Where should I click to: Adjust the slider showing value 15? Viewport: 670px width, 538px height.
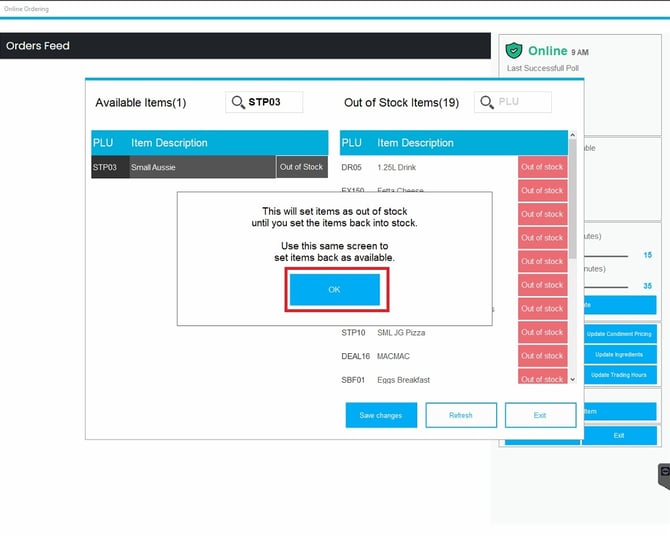(x=606, y=256)
